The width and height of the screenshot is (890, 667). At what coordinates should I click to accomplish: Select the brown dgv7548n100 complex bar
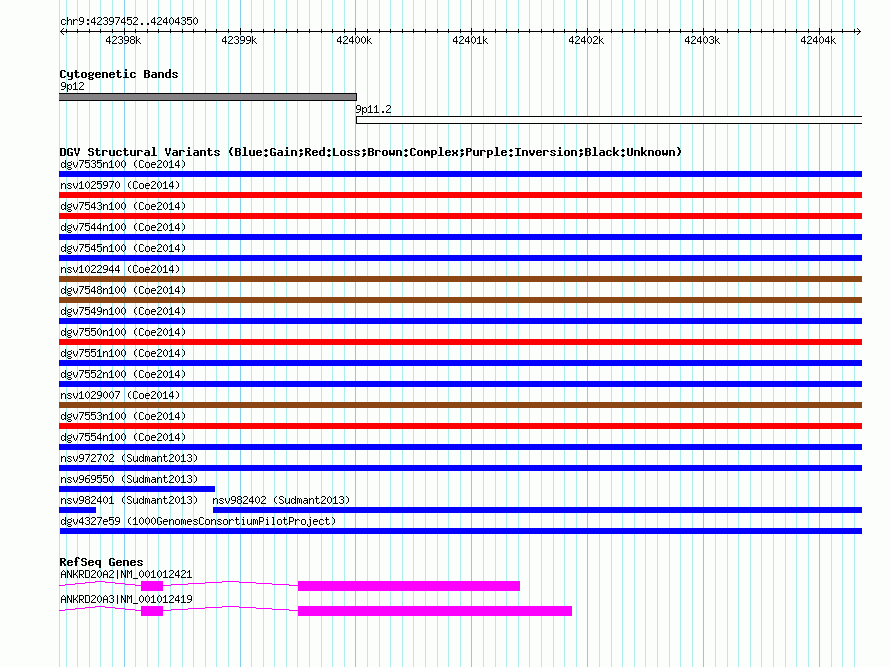click(460, 300)
